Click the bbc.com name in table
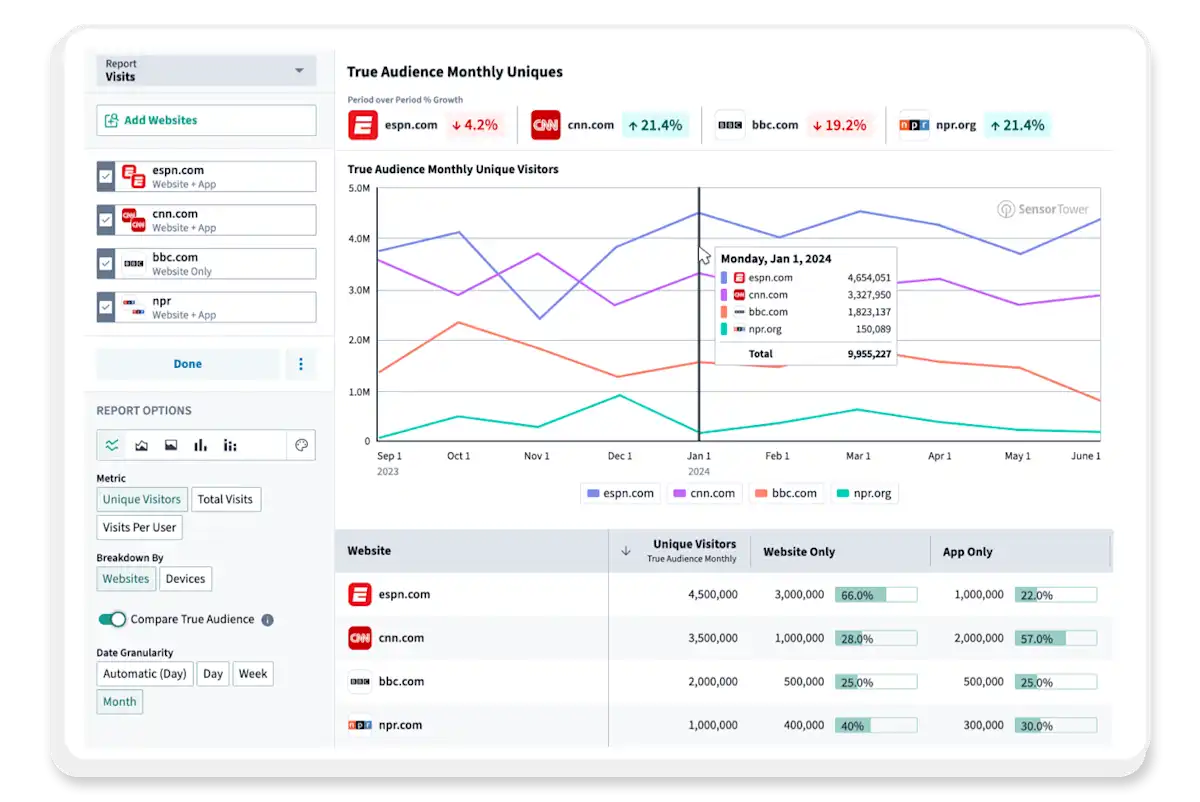The image size is (1200, 802). [x=401, y=682]
